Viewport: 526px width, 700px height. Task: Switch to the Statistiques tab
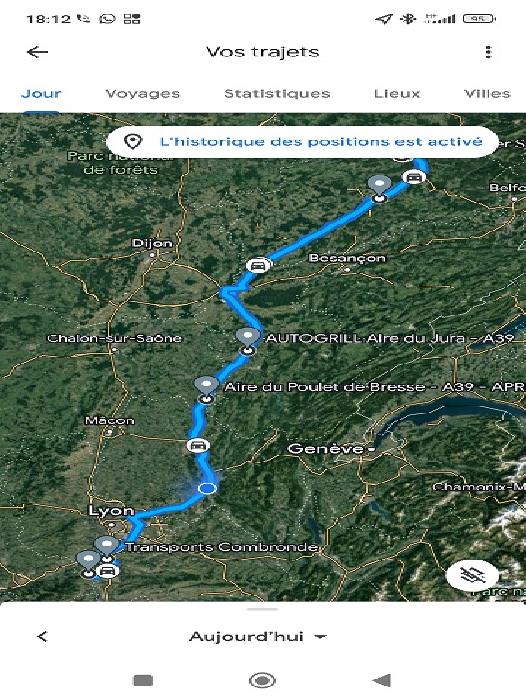click(277, 94)
